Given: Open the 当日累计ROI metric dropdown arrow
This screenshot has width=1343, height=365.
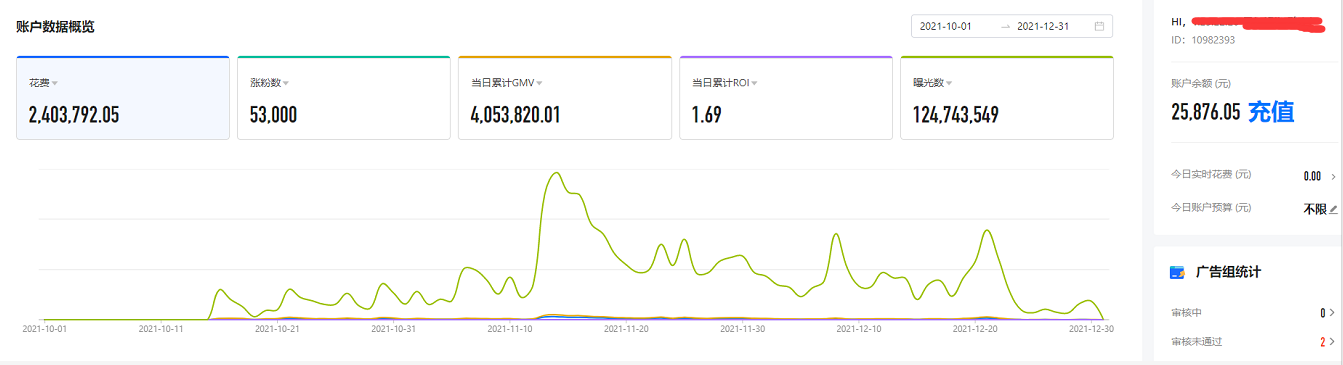Looking at the screenshot, I should tap(755, 83).
